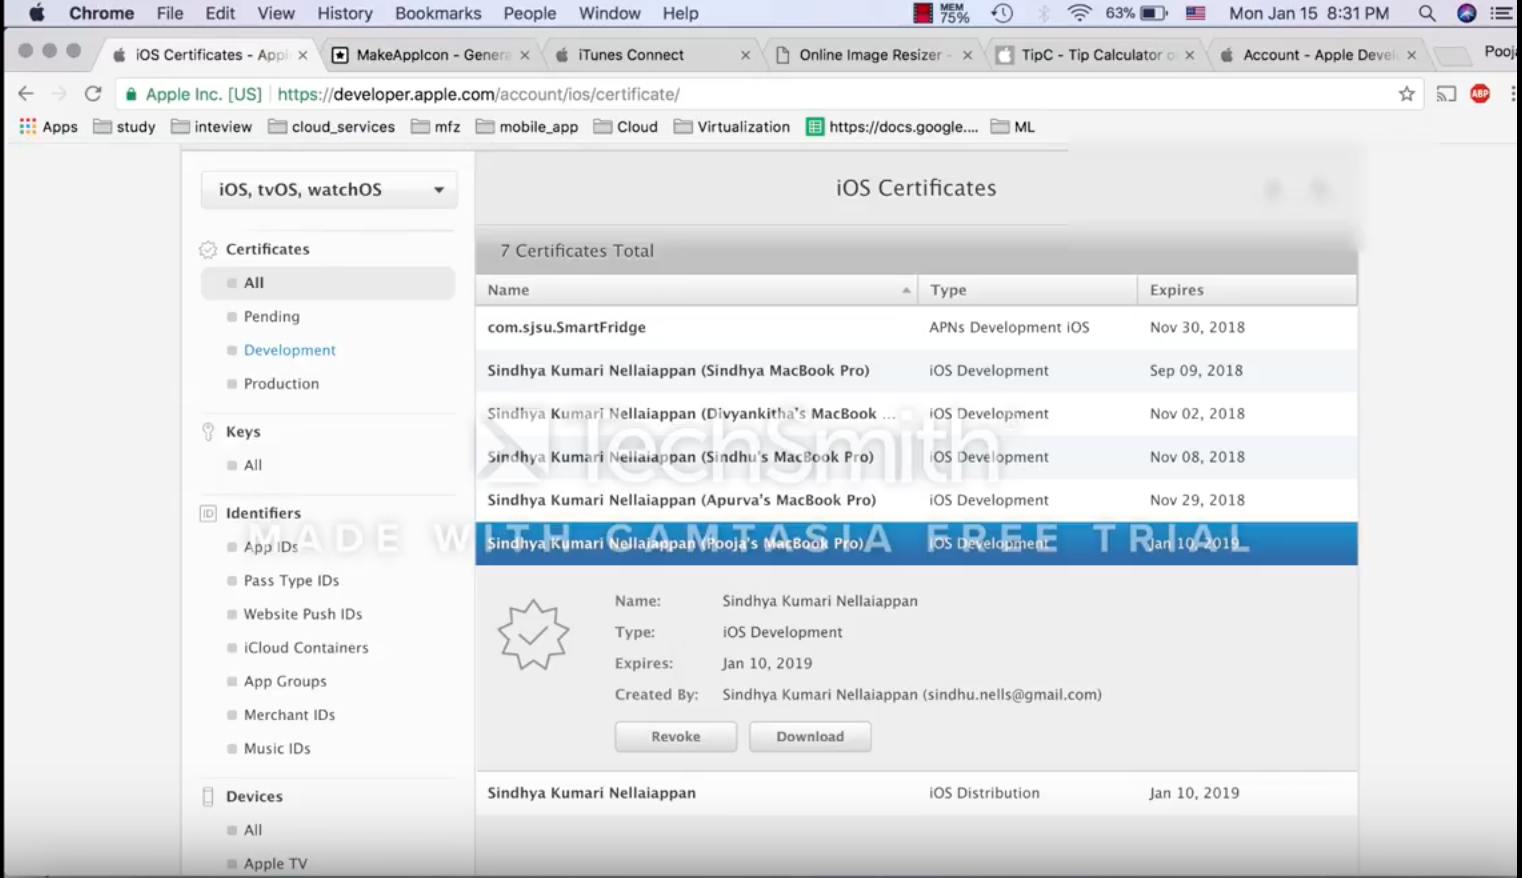
Task: Collapse the selected Pooja's MacBook Pro row
Action: tap(916, 544)
